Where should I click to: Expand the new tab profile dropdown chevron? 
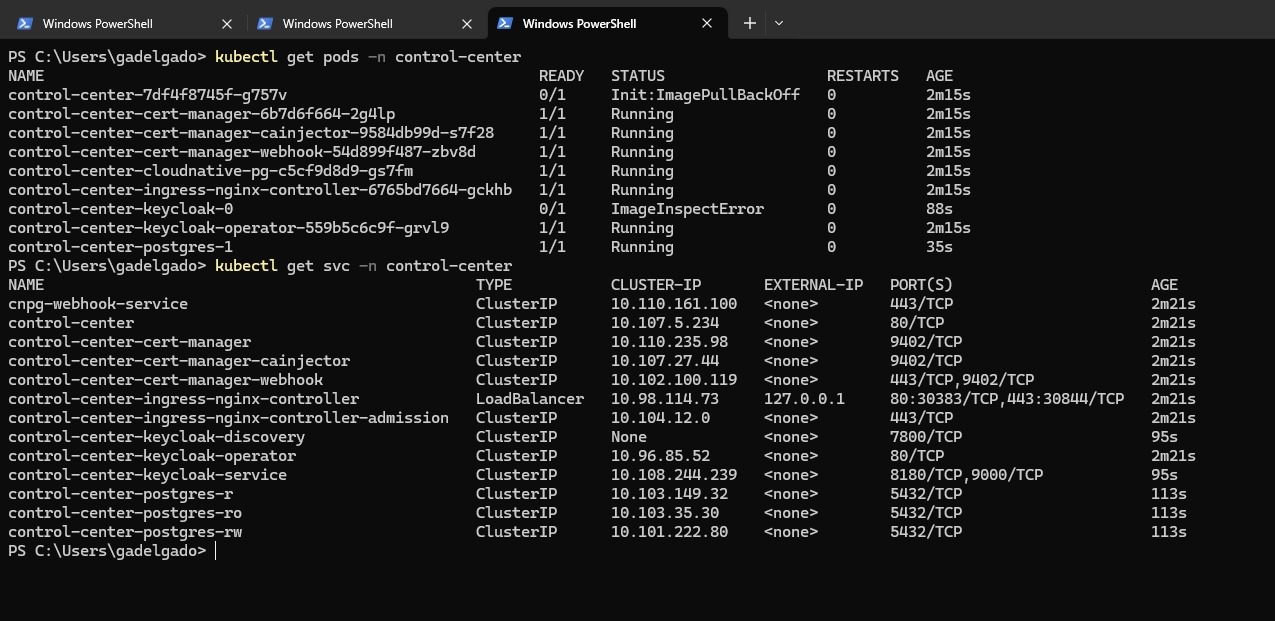click(x=779, y=23)
